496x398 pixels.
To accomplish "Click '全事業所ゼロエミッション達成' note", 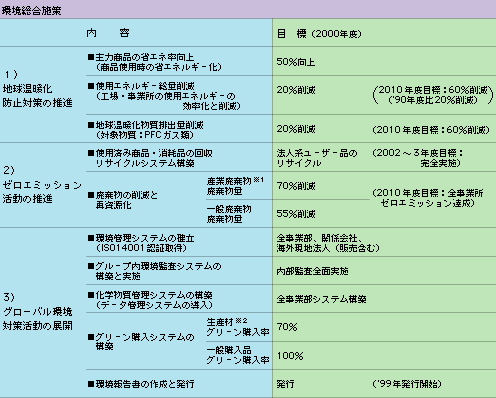I will (x=428, y=198).
